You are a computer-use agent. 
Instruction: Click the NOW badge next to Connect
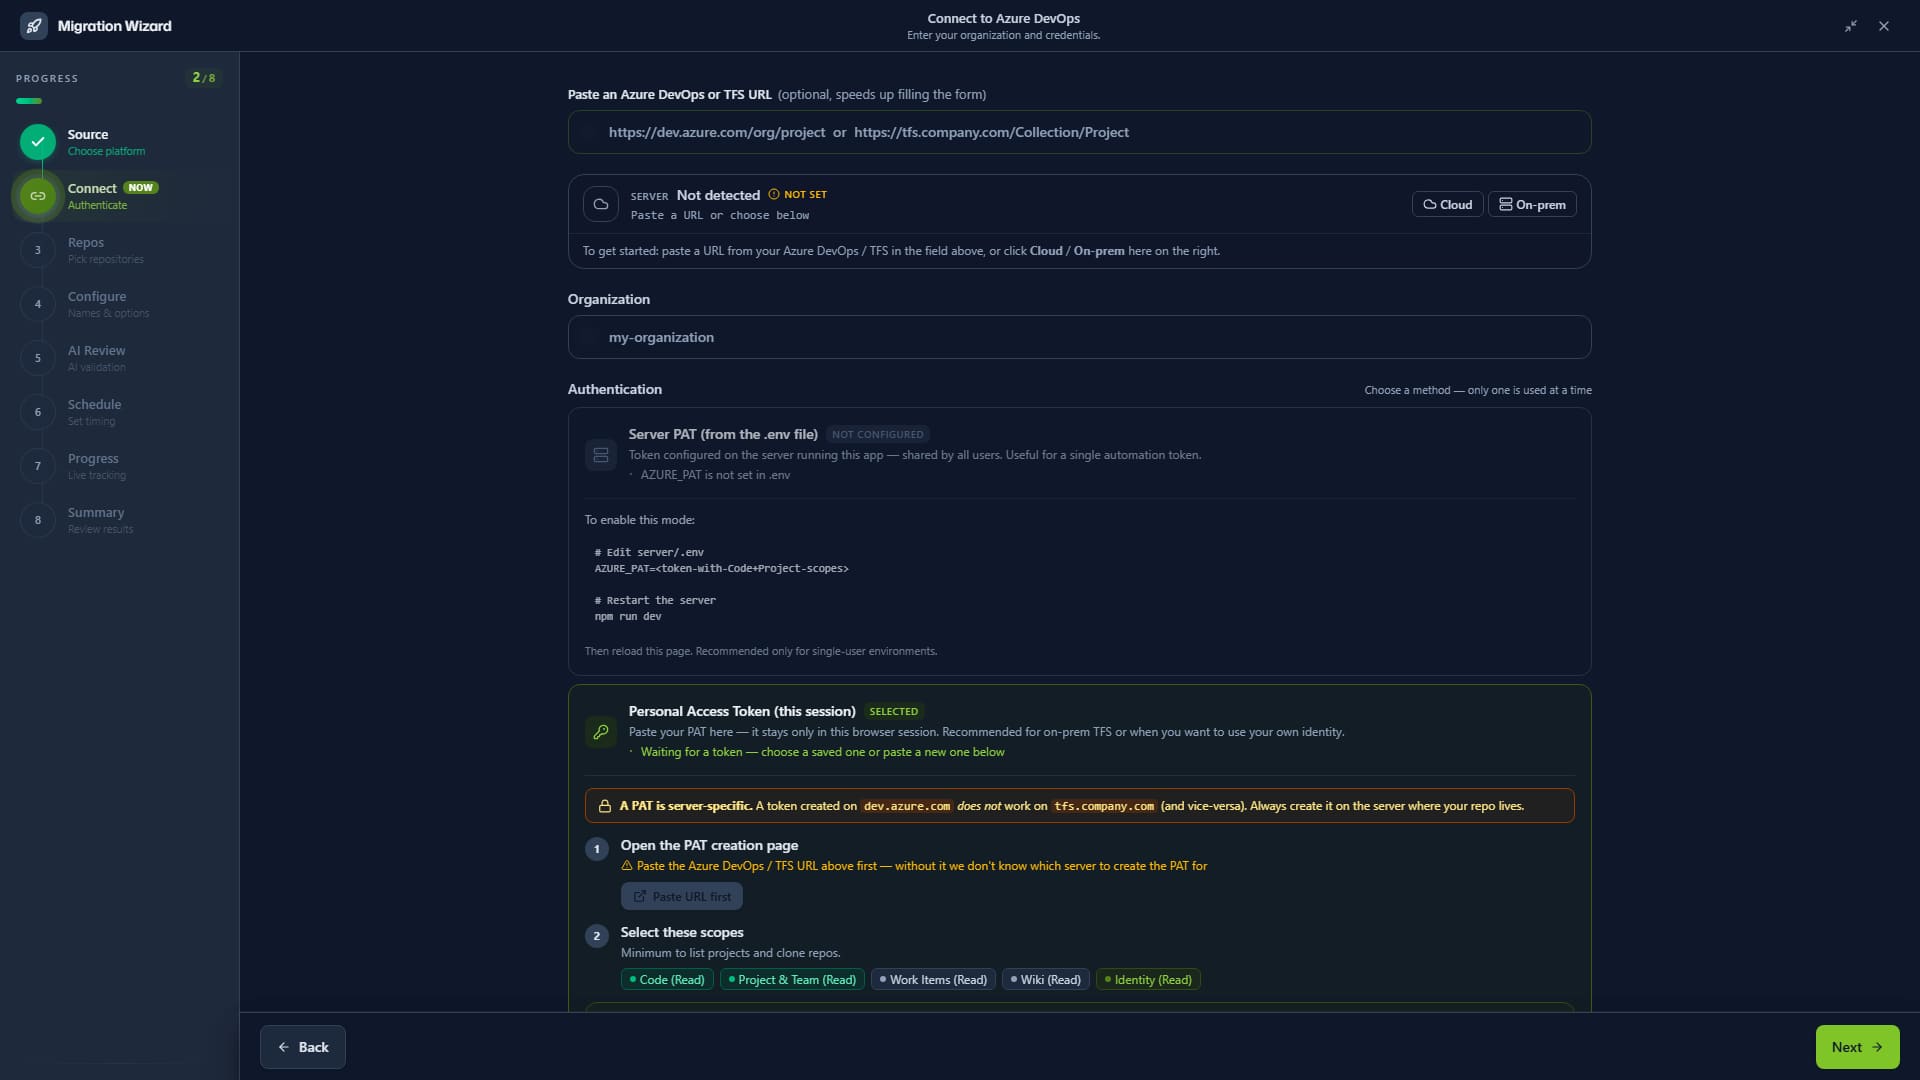point(141,188)
